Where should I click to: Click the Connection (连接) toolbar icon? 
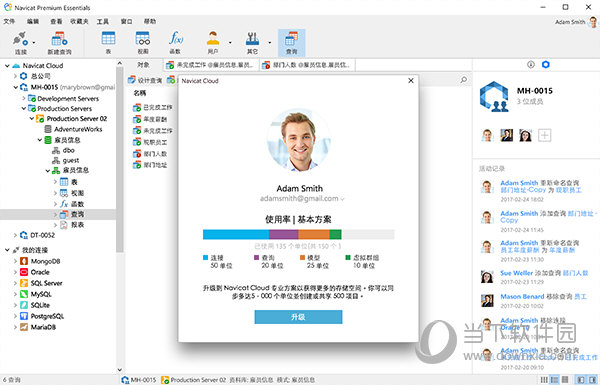(20, 42)
